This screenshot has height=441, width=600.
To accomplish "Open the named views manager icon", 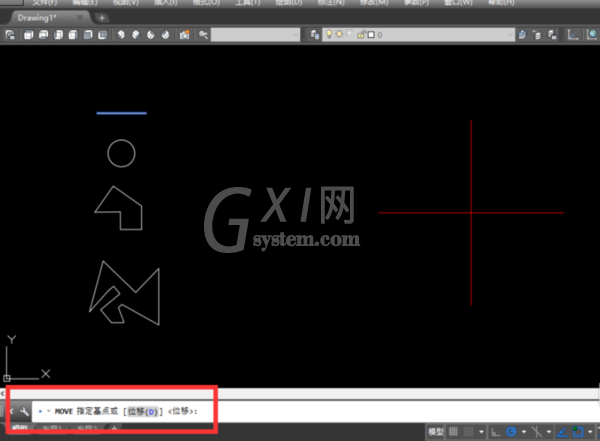I will [x=10, y=35].
